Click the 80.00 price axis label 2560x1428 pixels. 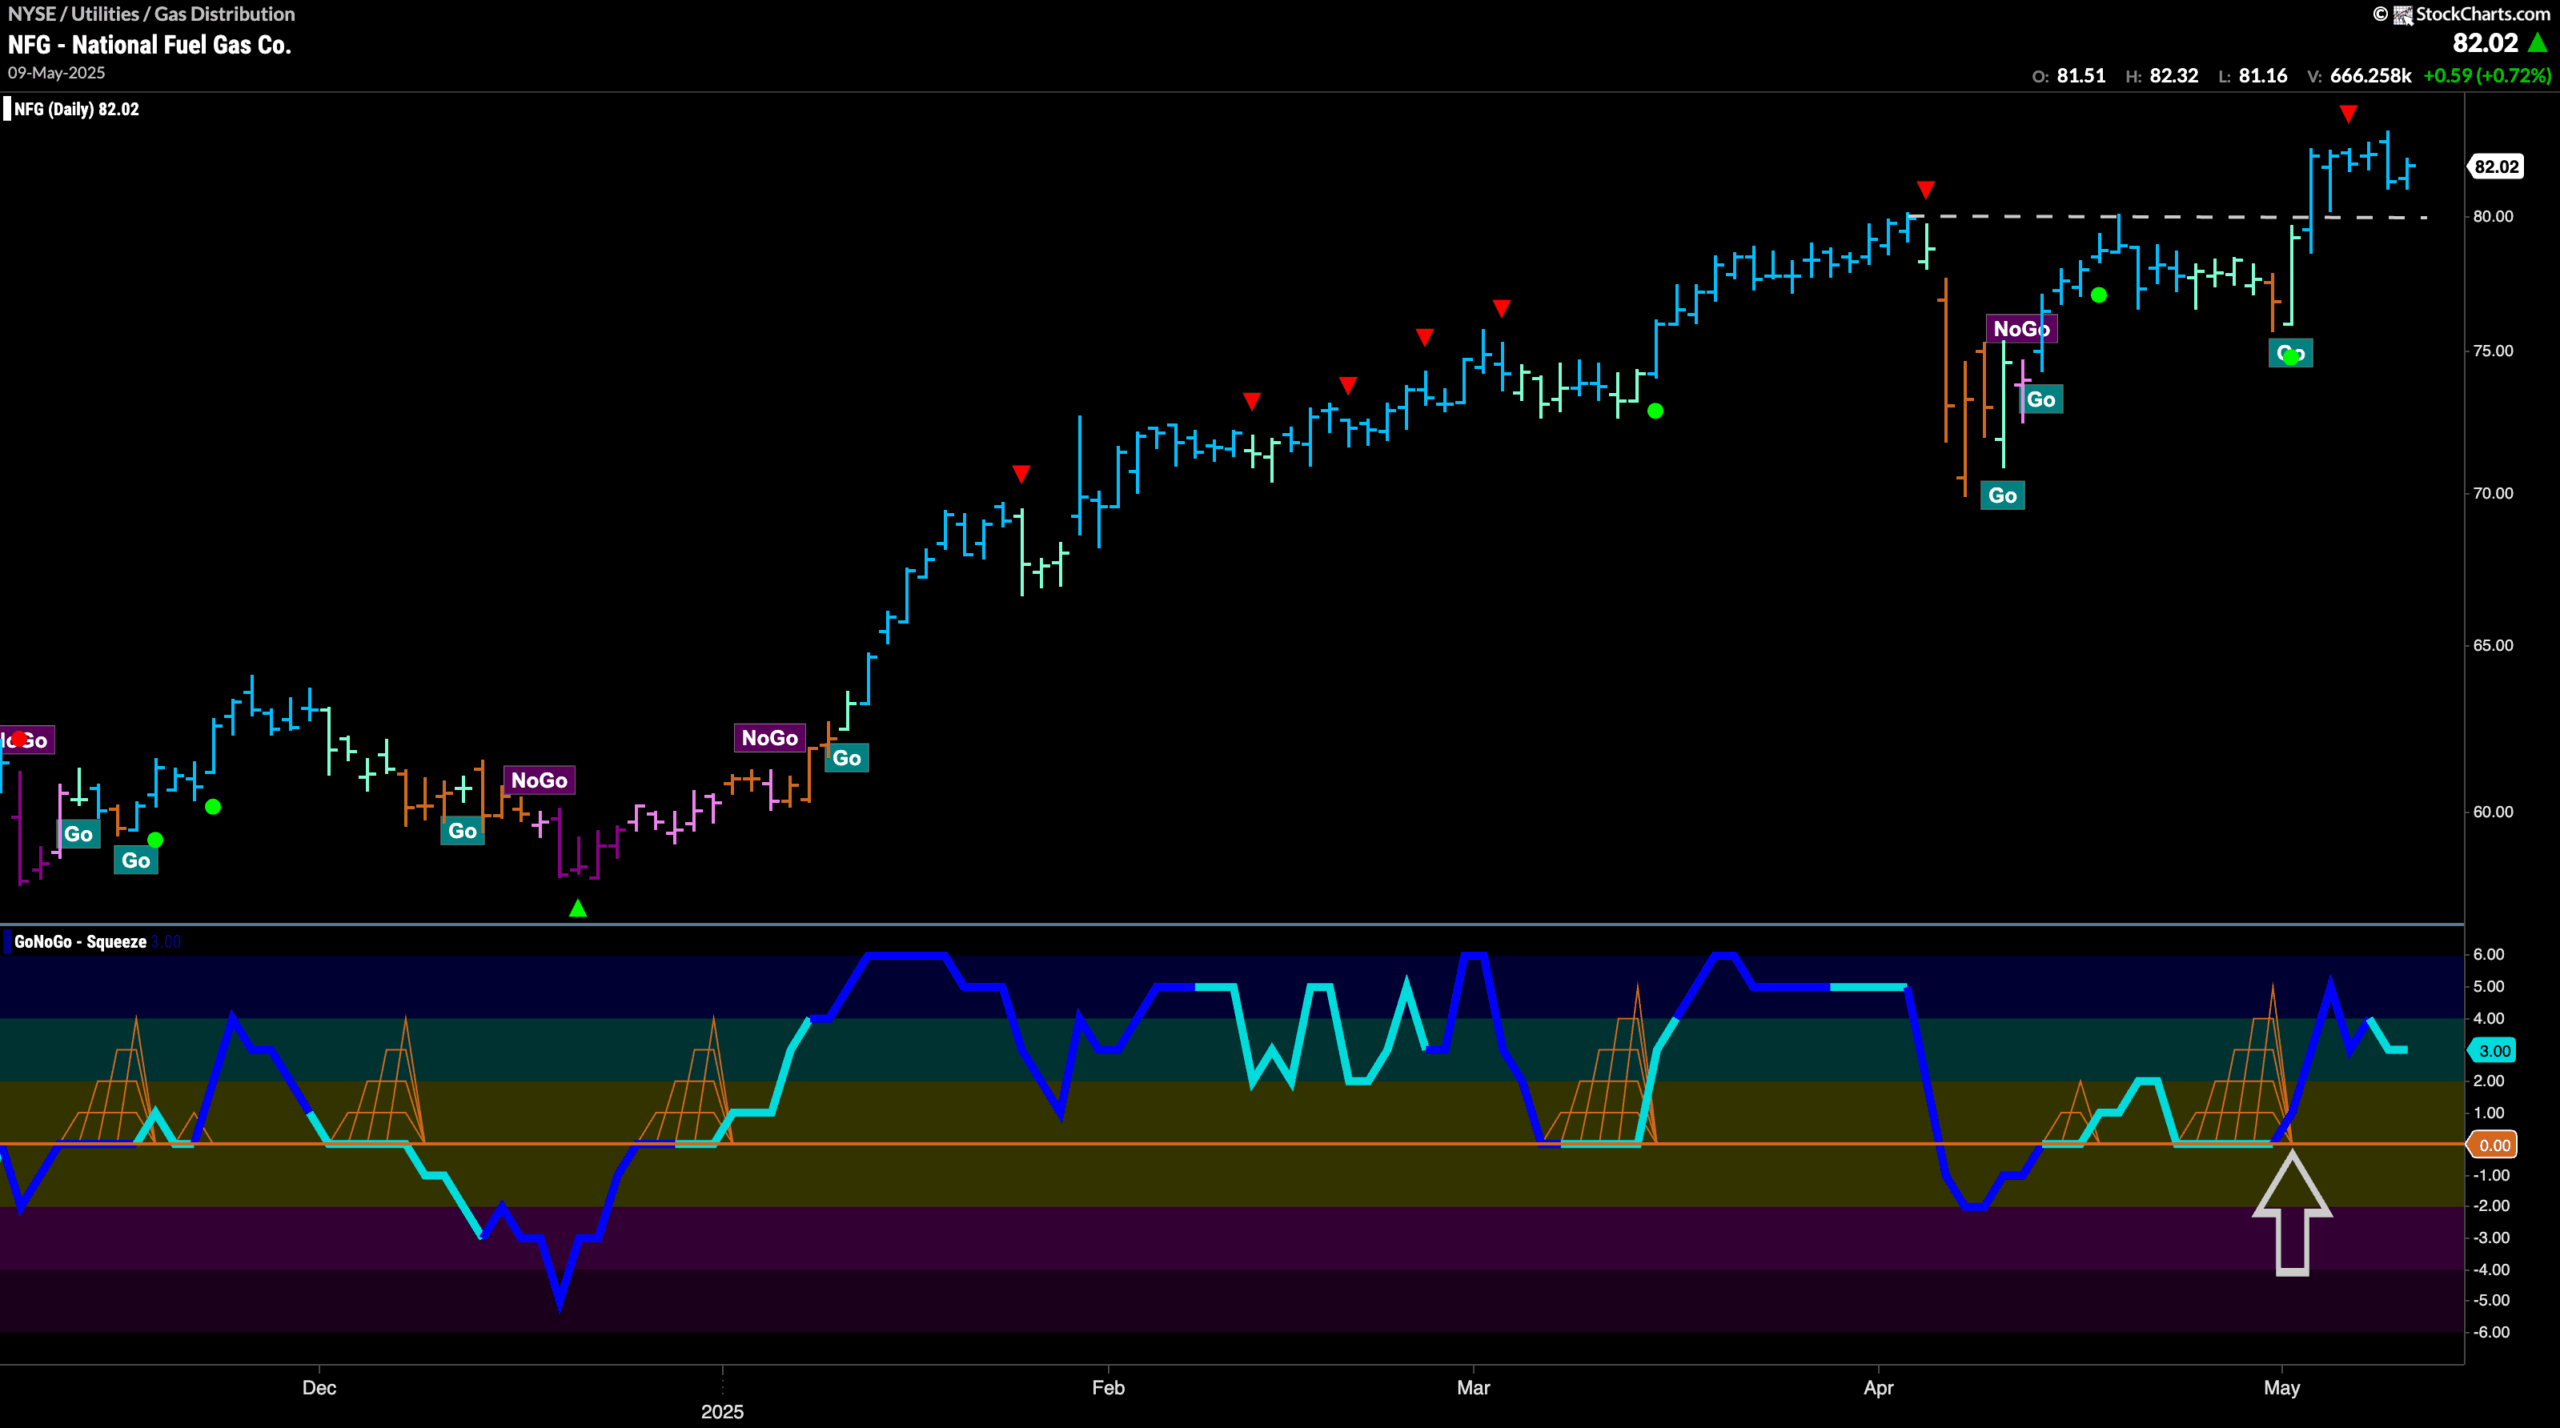pyautogui.click(x=2493, y=216)
